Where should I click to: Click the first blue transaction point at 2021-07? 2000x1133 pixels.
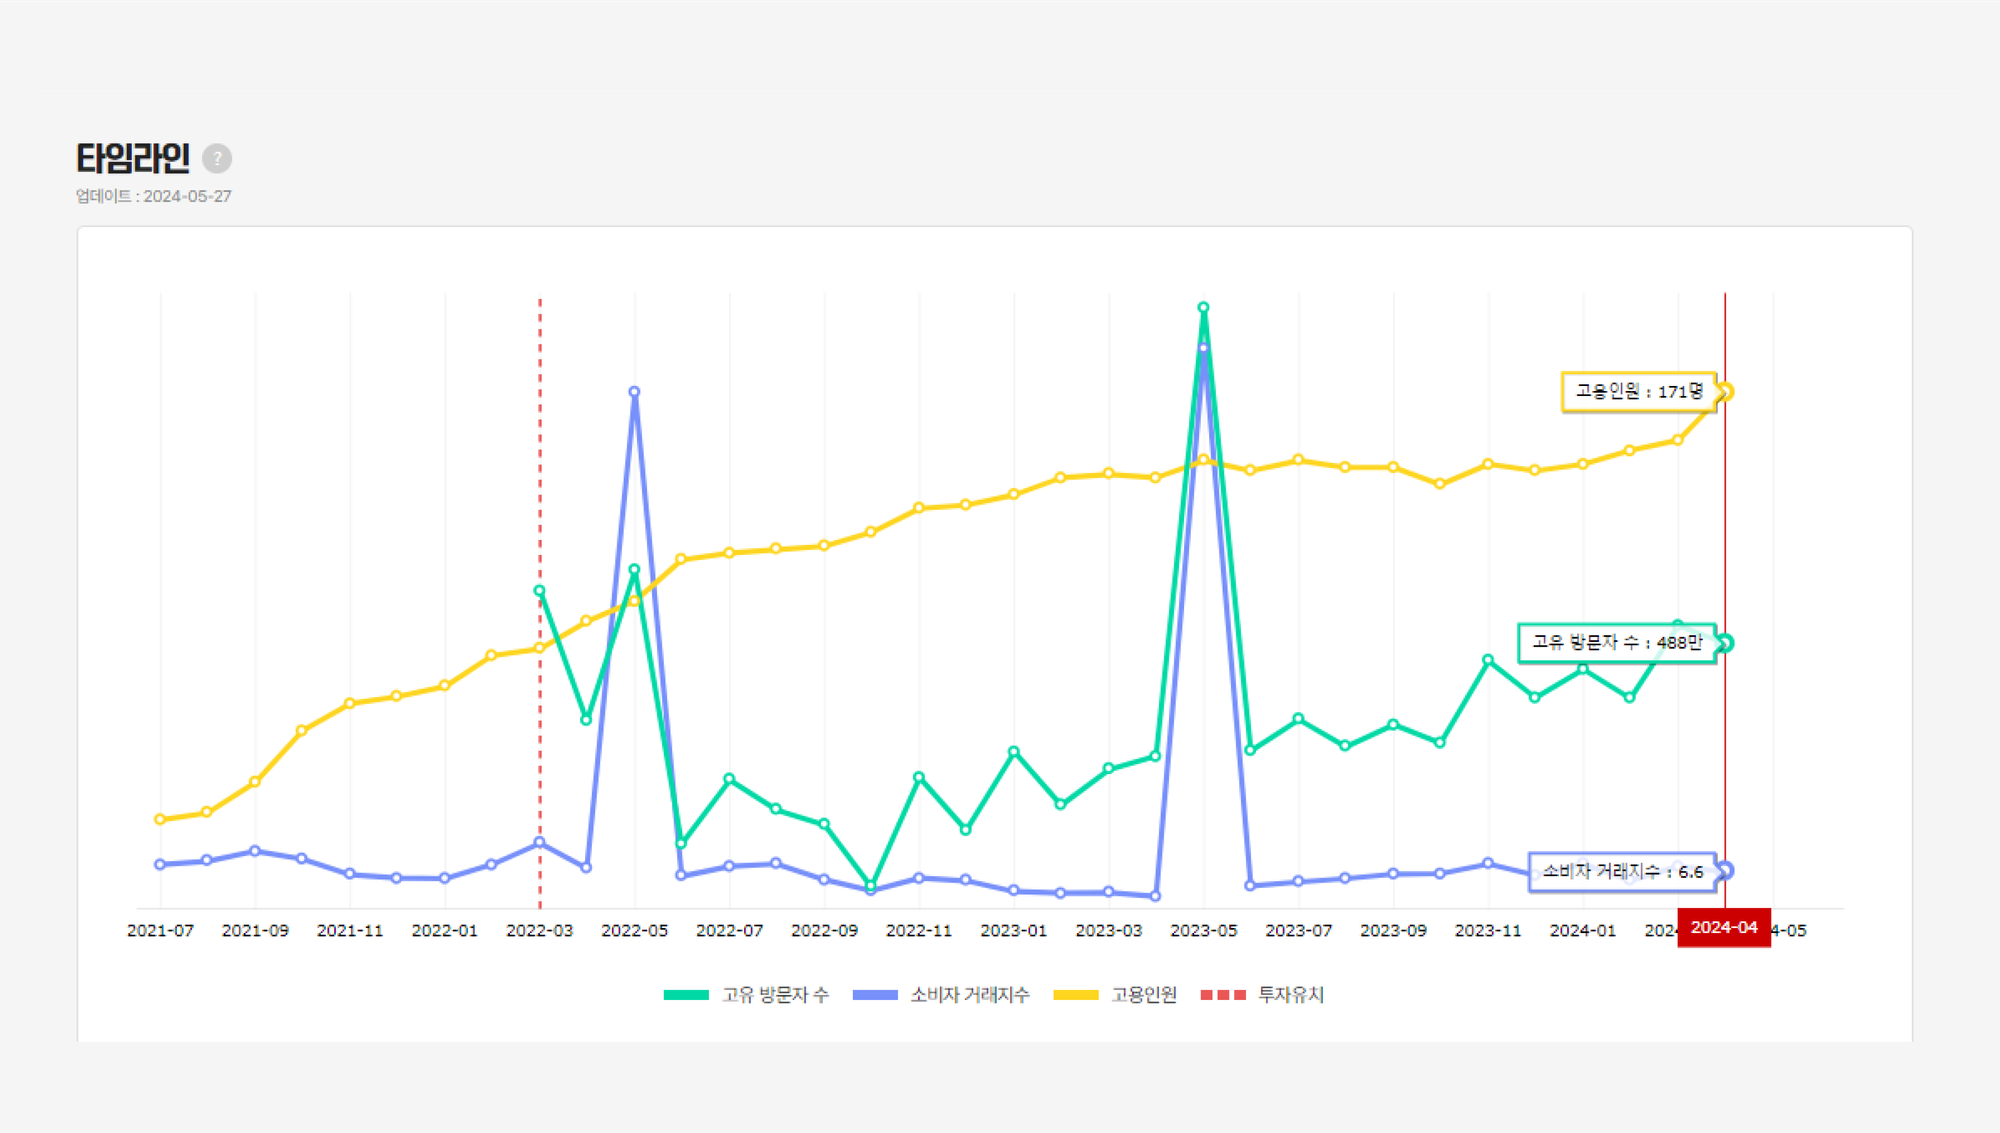(160, 864)
